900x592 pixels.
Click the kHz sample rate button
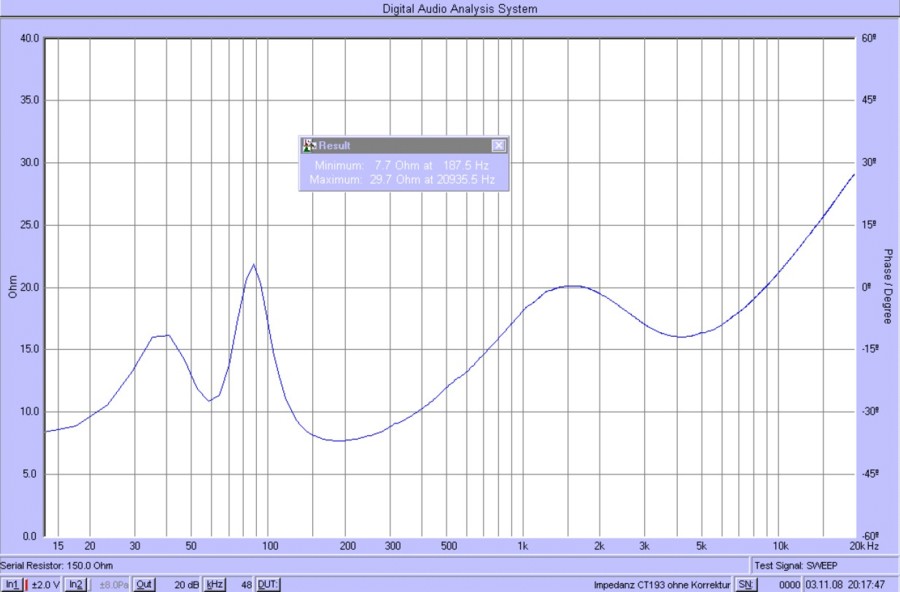215,584
